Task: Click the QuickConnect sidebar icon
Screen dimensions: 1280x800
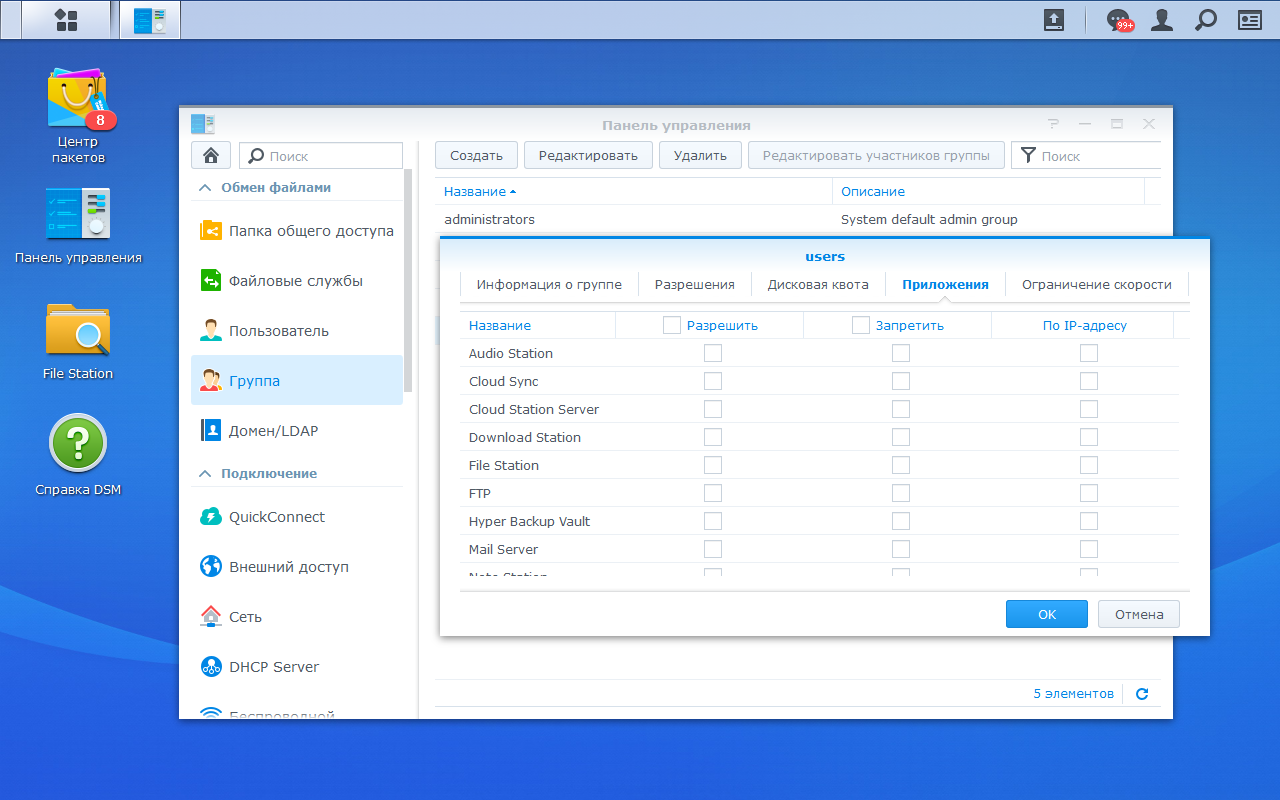Action: tap(211, 517)
